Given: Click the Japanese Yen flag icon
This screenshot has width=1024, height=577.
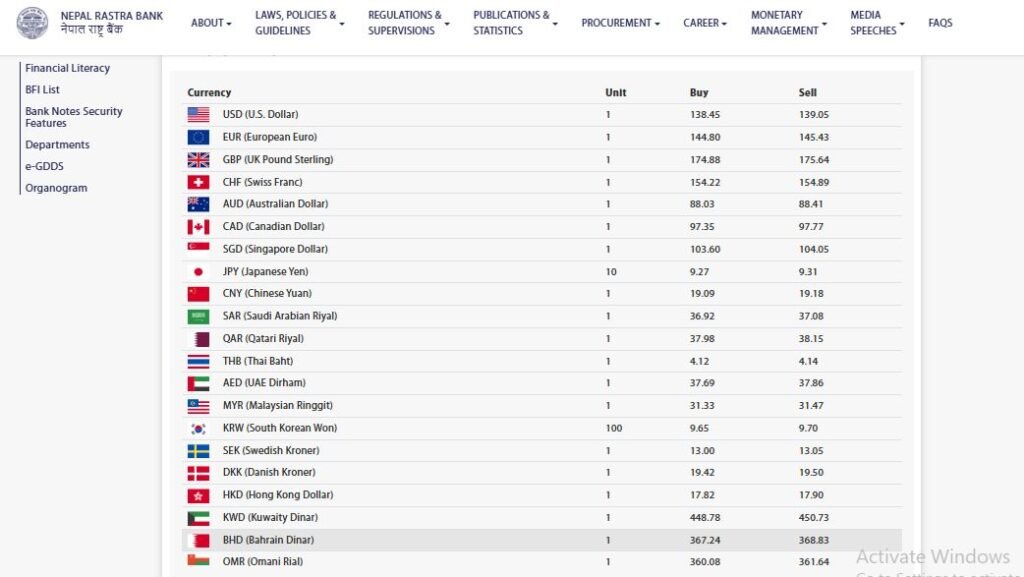Looking at the screenshot, I should pyautogui.click(x=198, y=272).
